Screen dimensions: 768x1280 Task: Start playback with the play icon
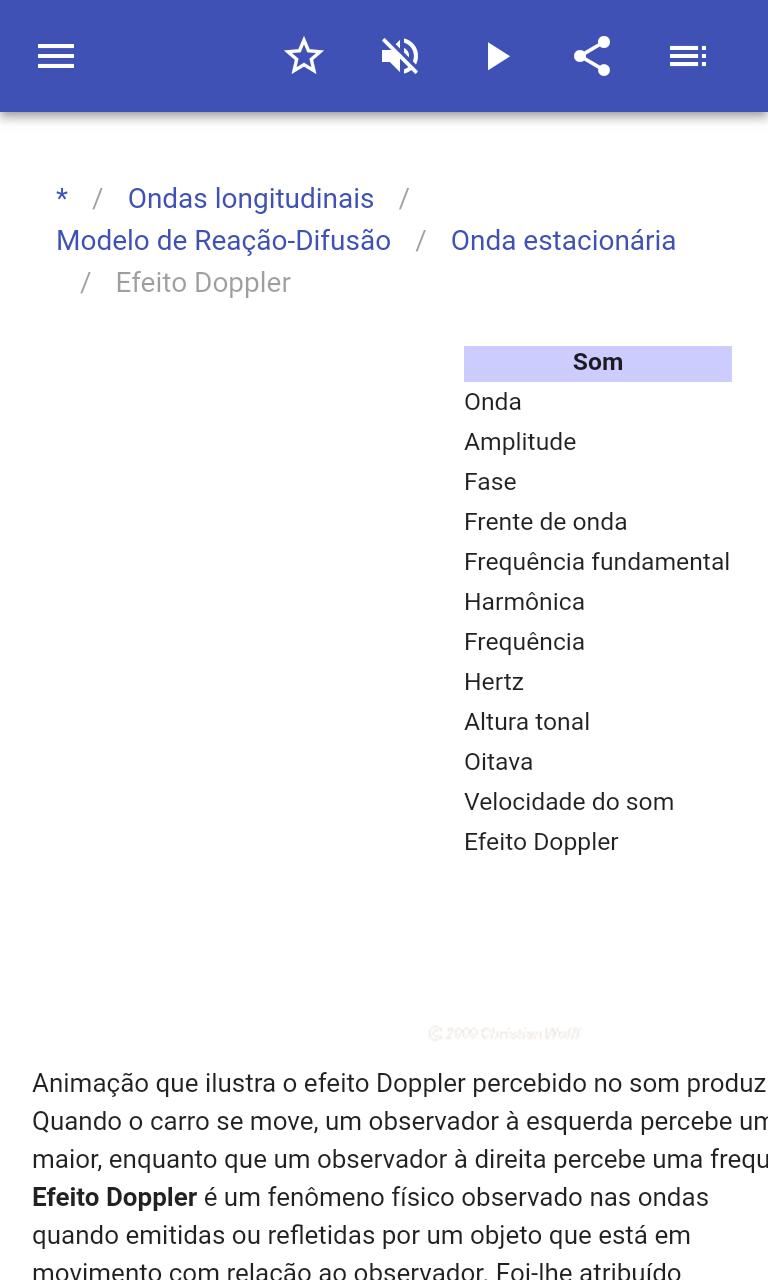click(x=497, y=56)
